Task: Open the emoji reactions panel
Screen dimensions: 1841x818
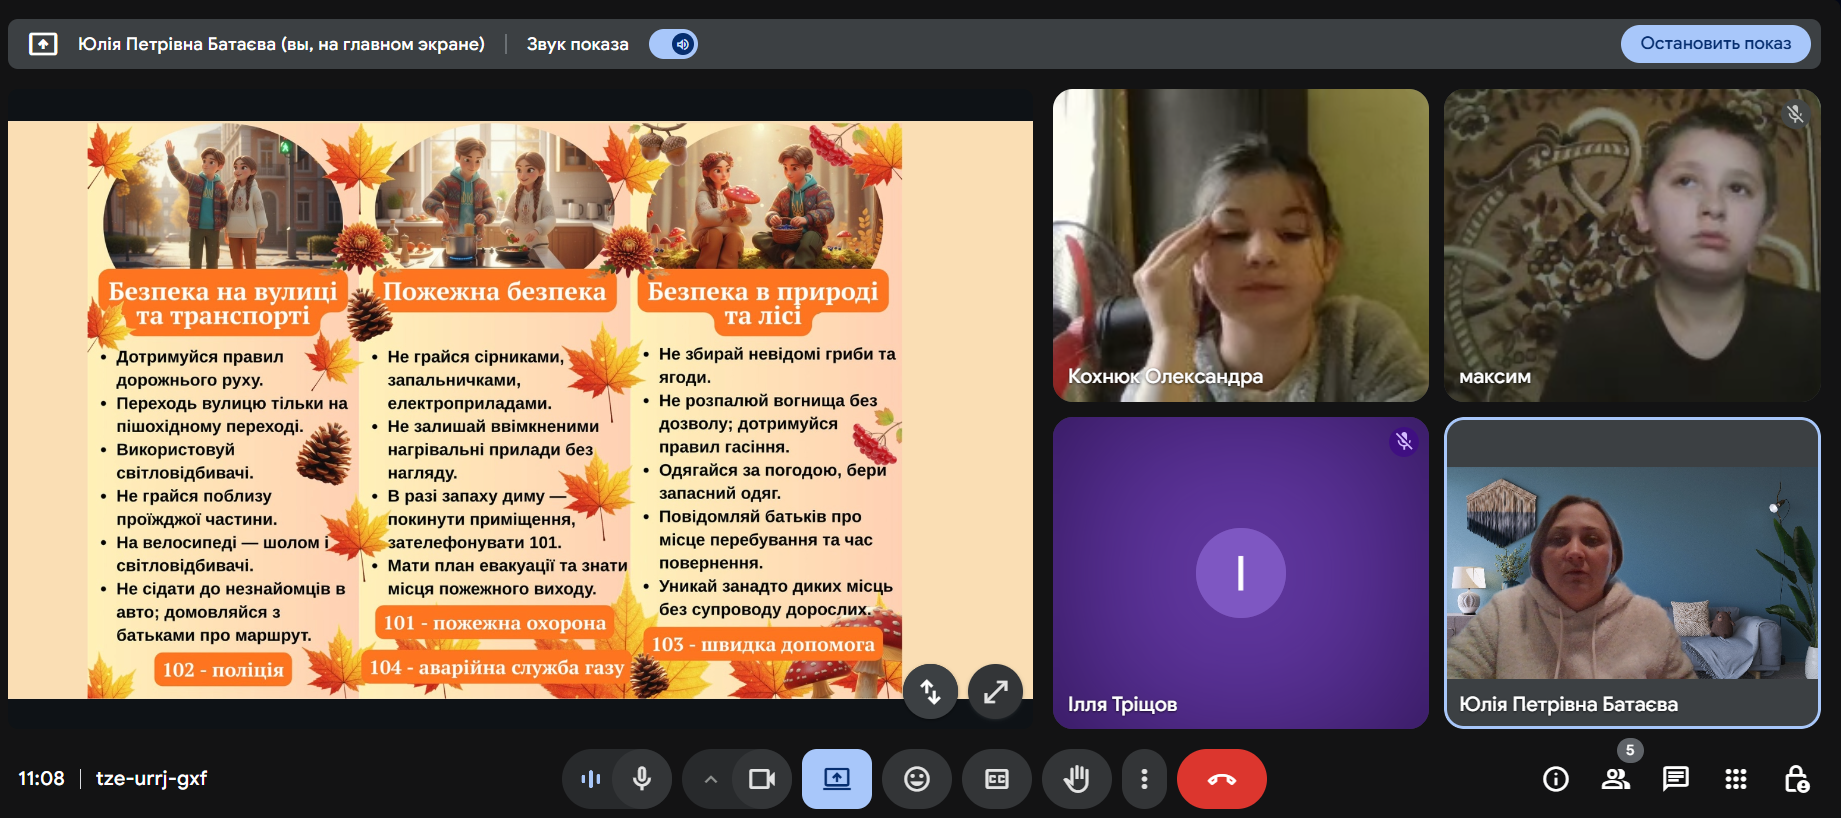Action: point(917,779)
